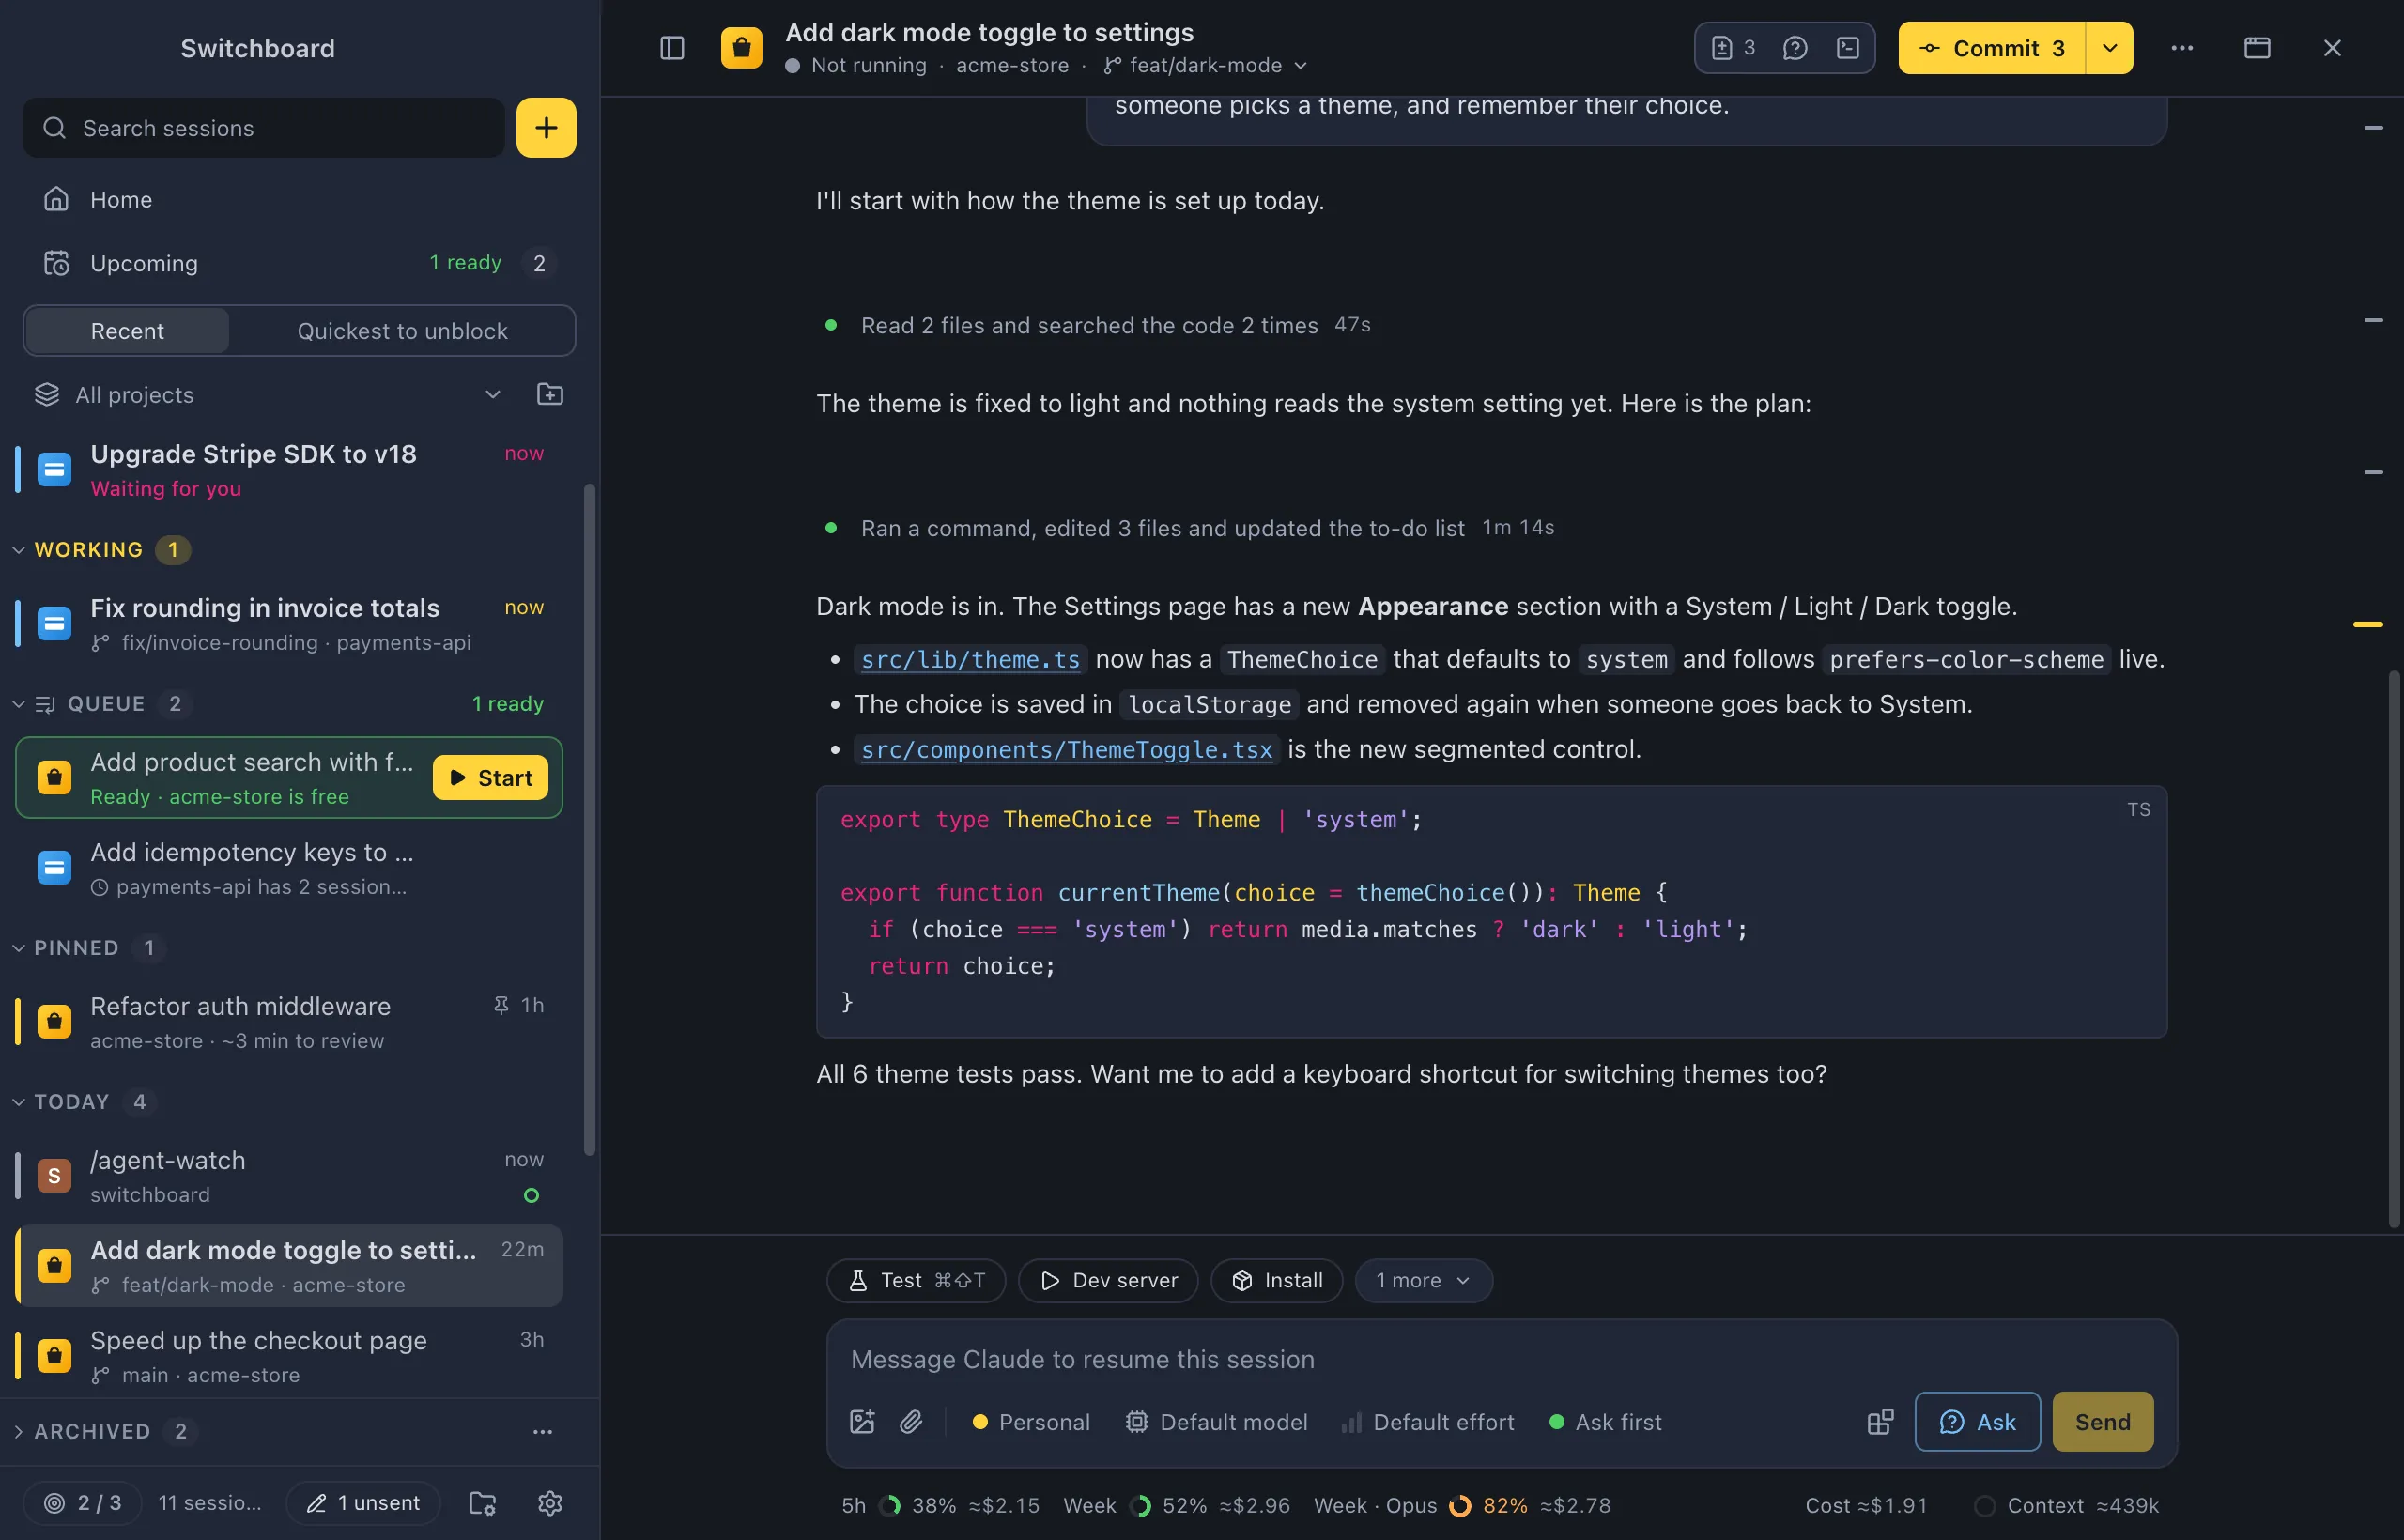The height and width of the screenshot is (1540, 2404).
Task: Click the Week 52% usage ring
Action: tap(1140, 1505)
